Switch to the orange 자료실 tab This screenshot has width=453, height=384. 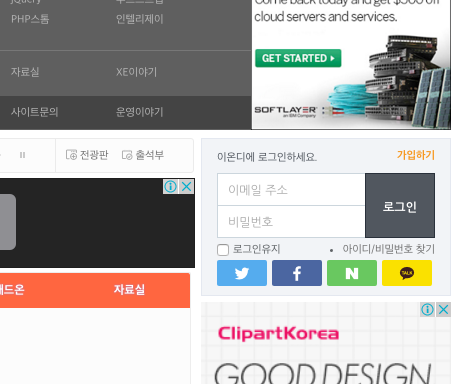pos(129,290)
